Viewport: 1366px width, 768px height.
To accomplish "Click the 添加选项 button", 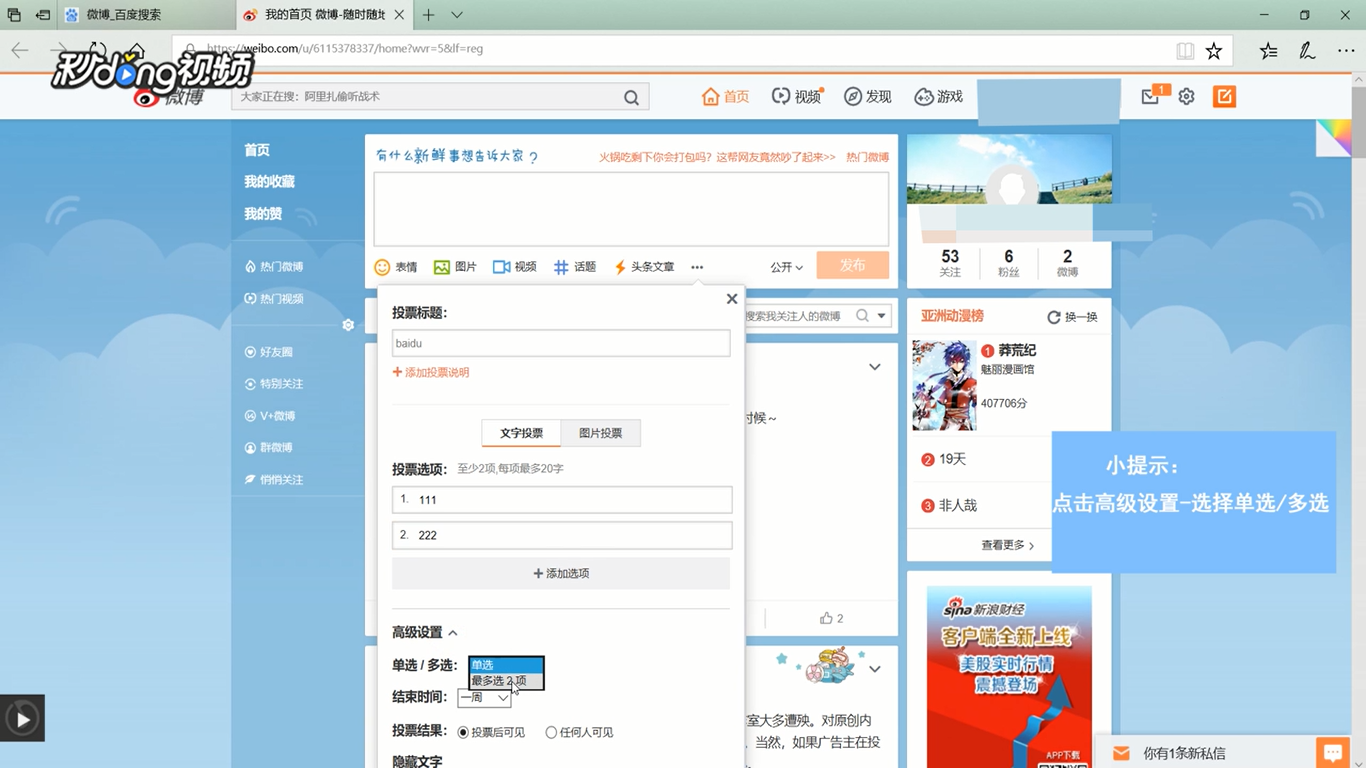I will [560, 573].
